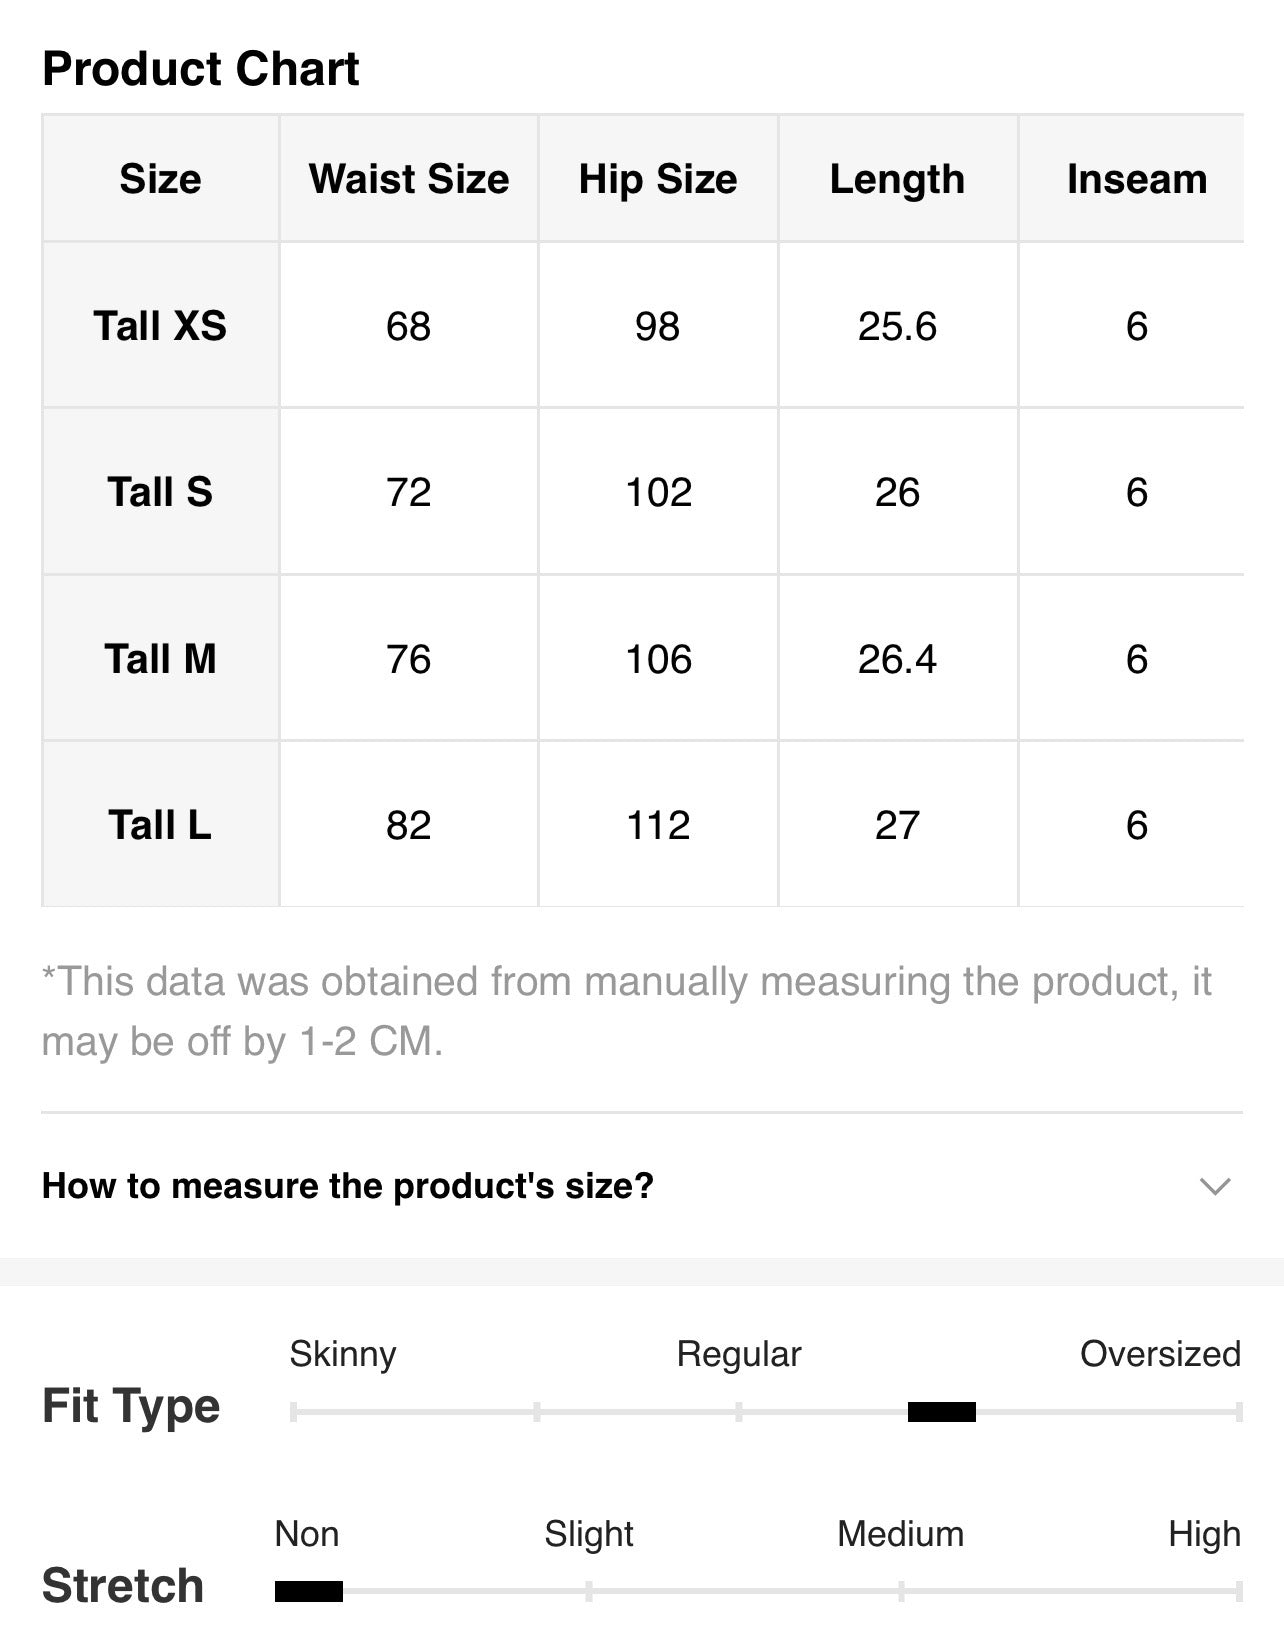
Task: Click the Stretch Non slider indicator
Action: [309, 1591]
